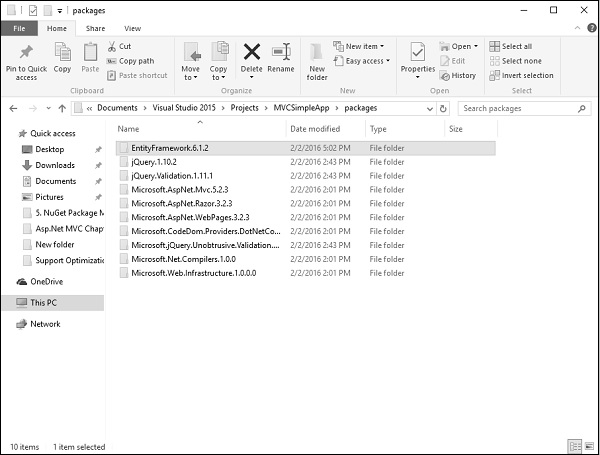Go up one folder level
The image size is (600, 455).
tap(62, 109)
